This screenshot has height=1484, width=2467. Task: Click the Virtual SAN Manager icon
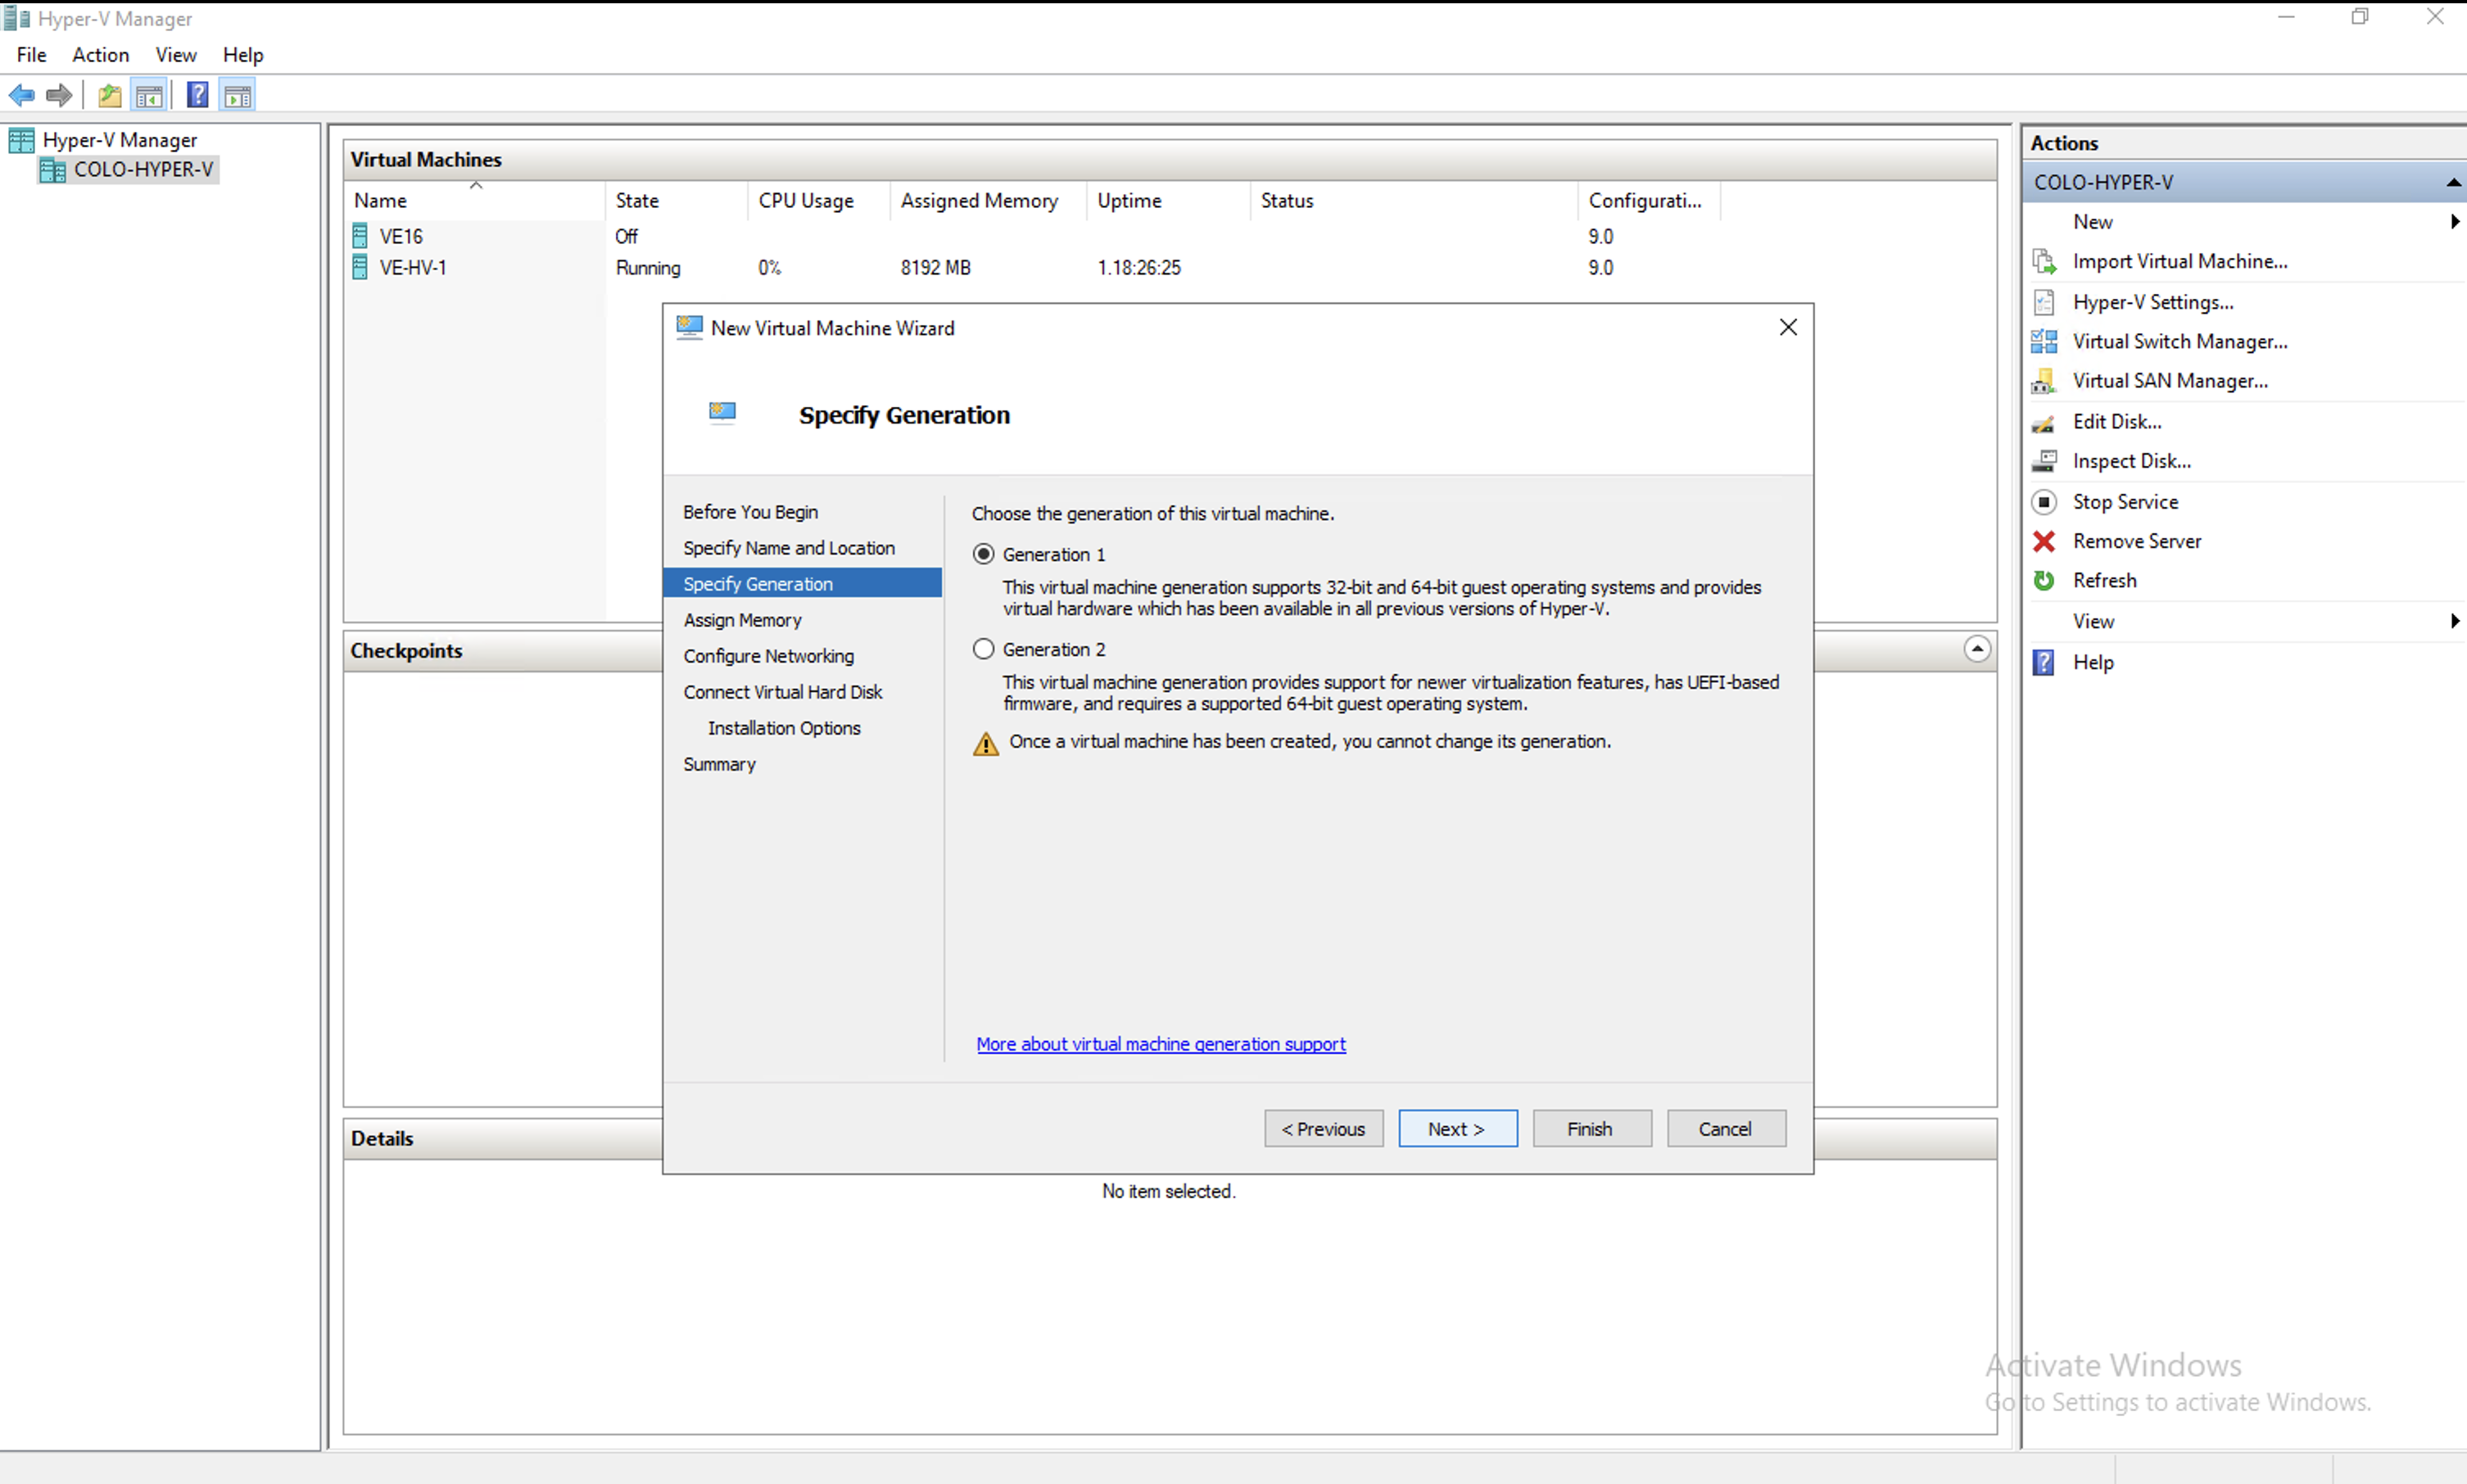(2044, 381)
